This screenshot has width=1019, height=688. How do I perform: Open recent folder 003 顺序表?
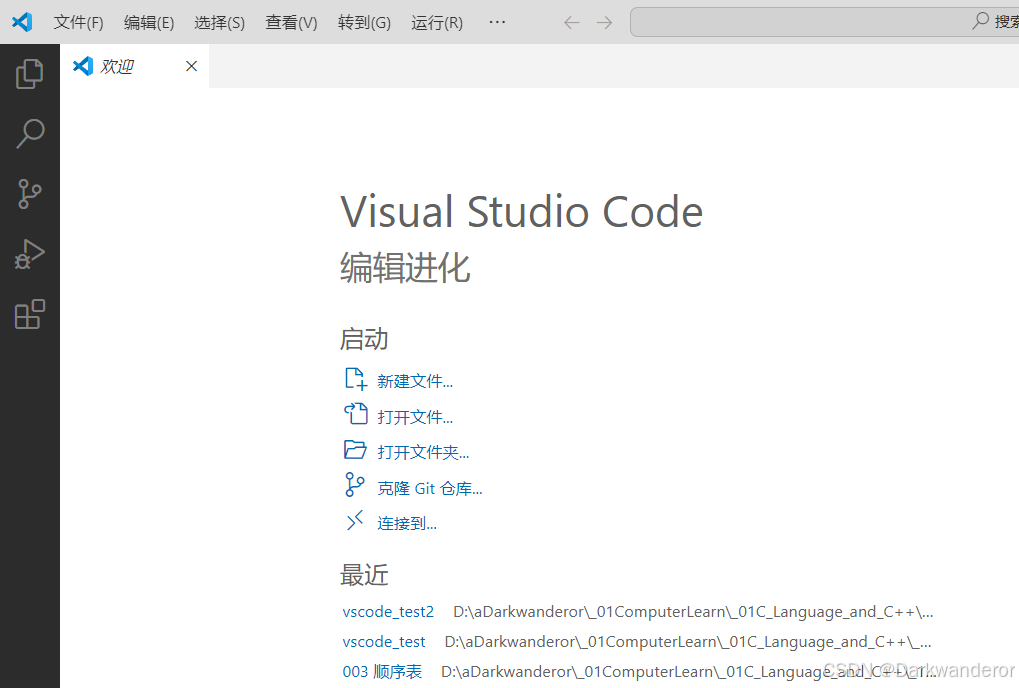coord(382,672)
